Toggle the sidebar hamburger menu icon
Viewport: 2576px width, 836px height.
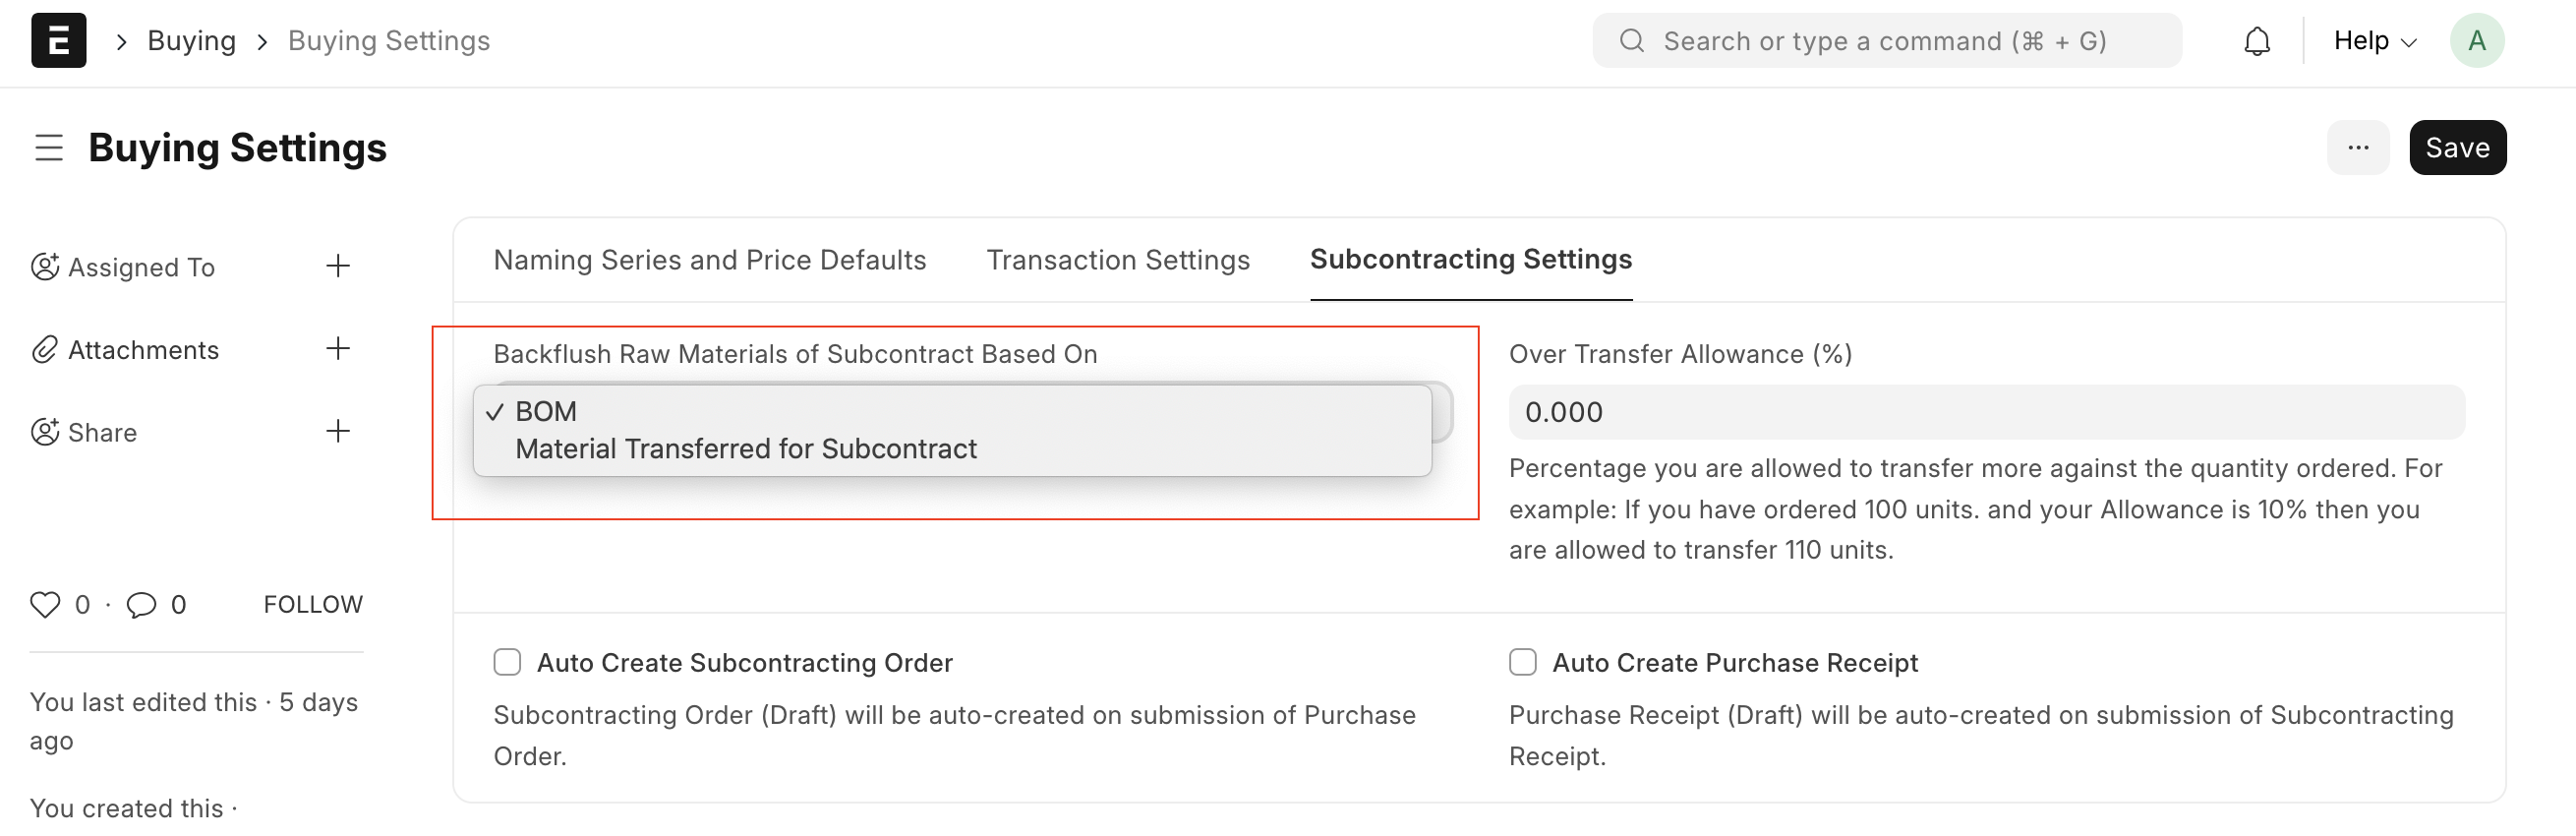coord(49,148)
